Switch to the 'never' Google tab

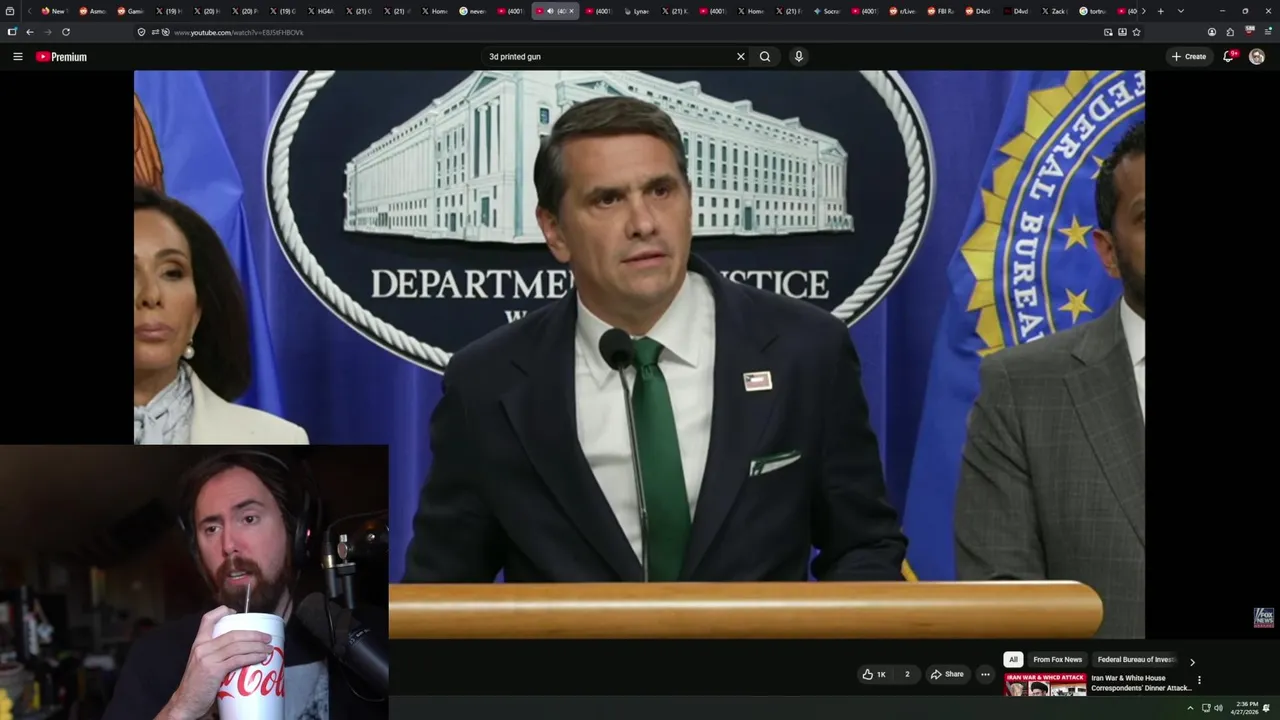click(x=473, y=11)
